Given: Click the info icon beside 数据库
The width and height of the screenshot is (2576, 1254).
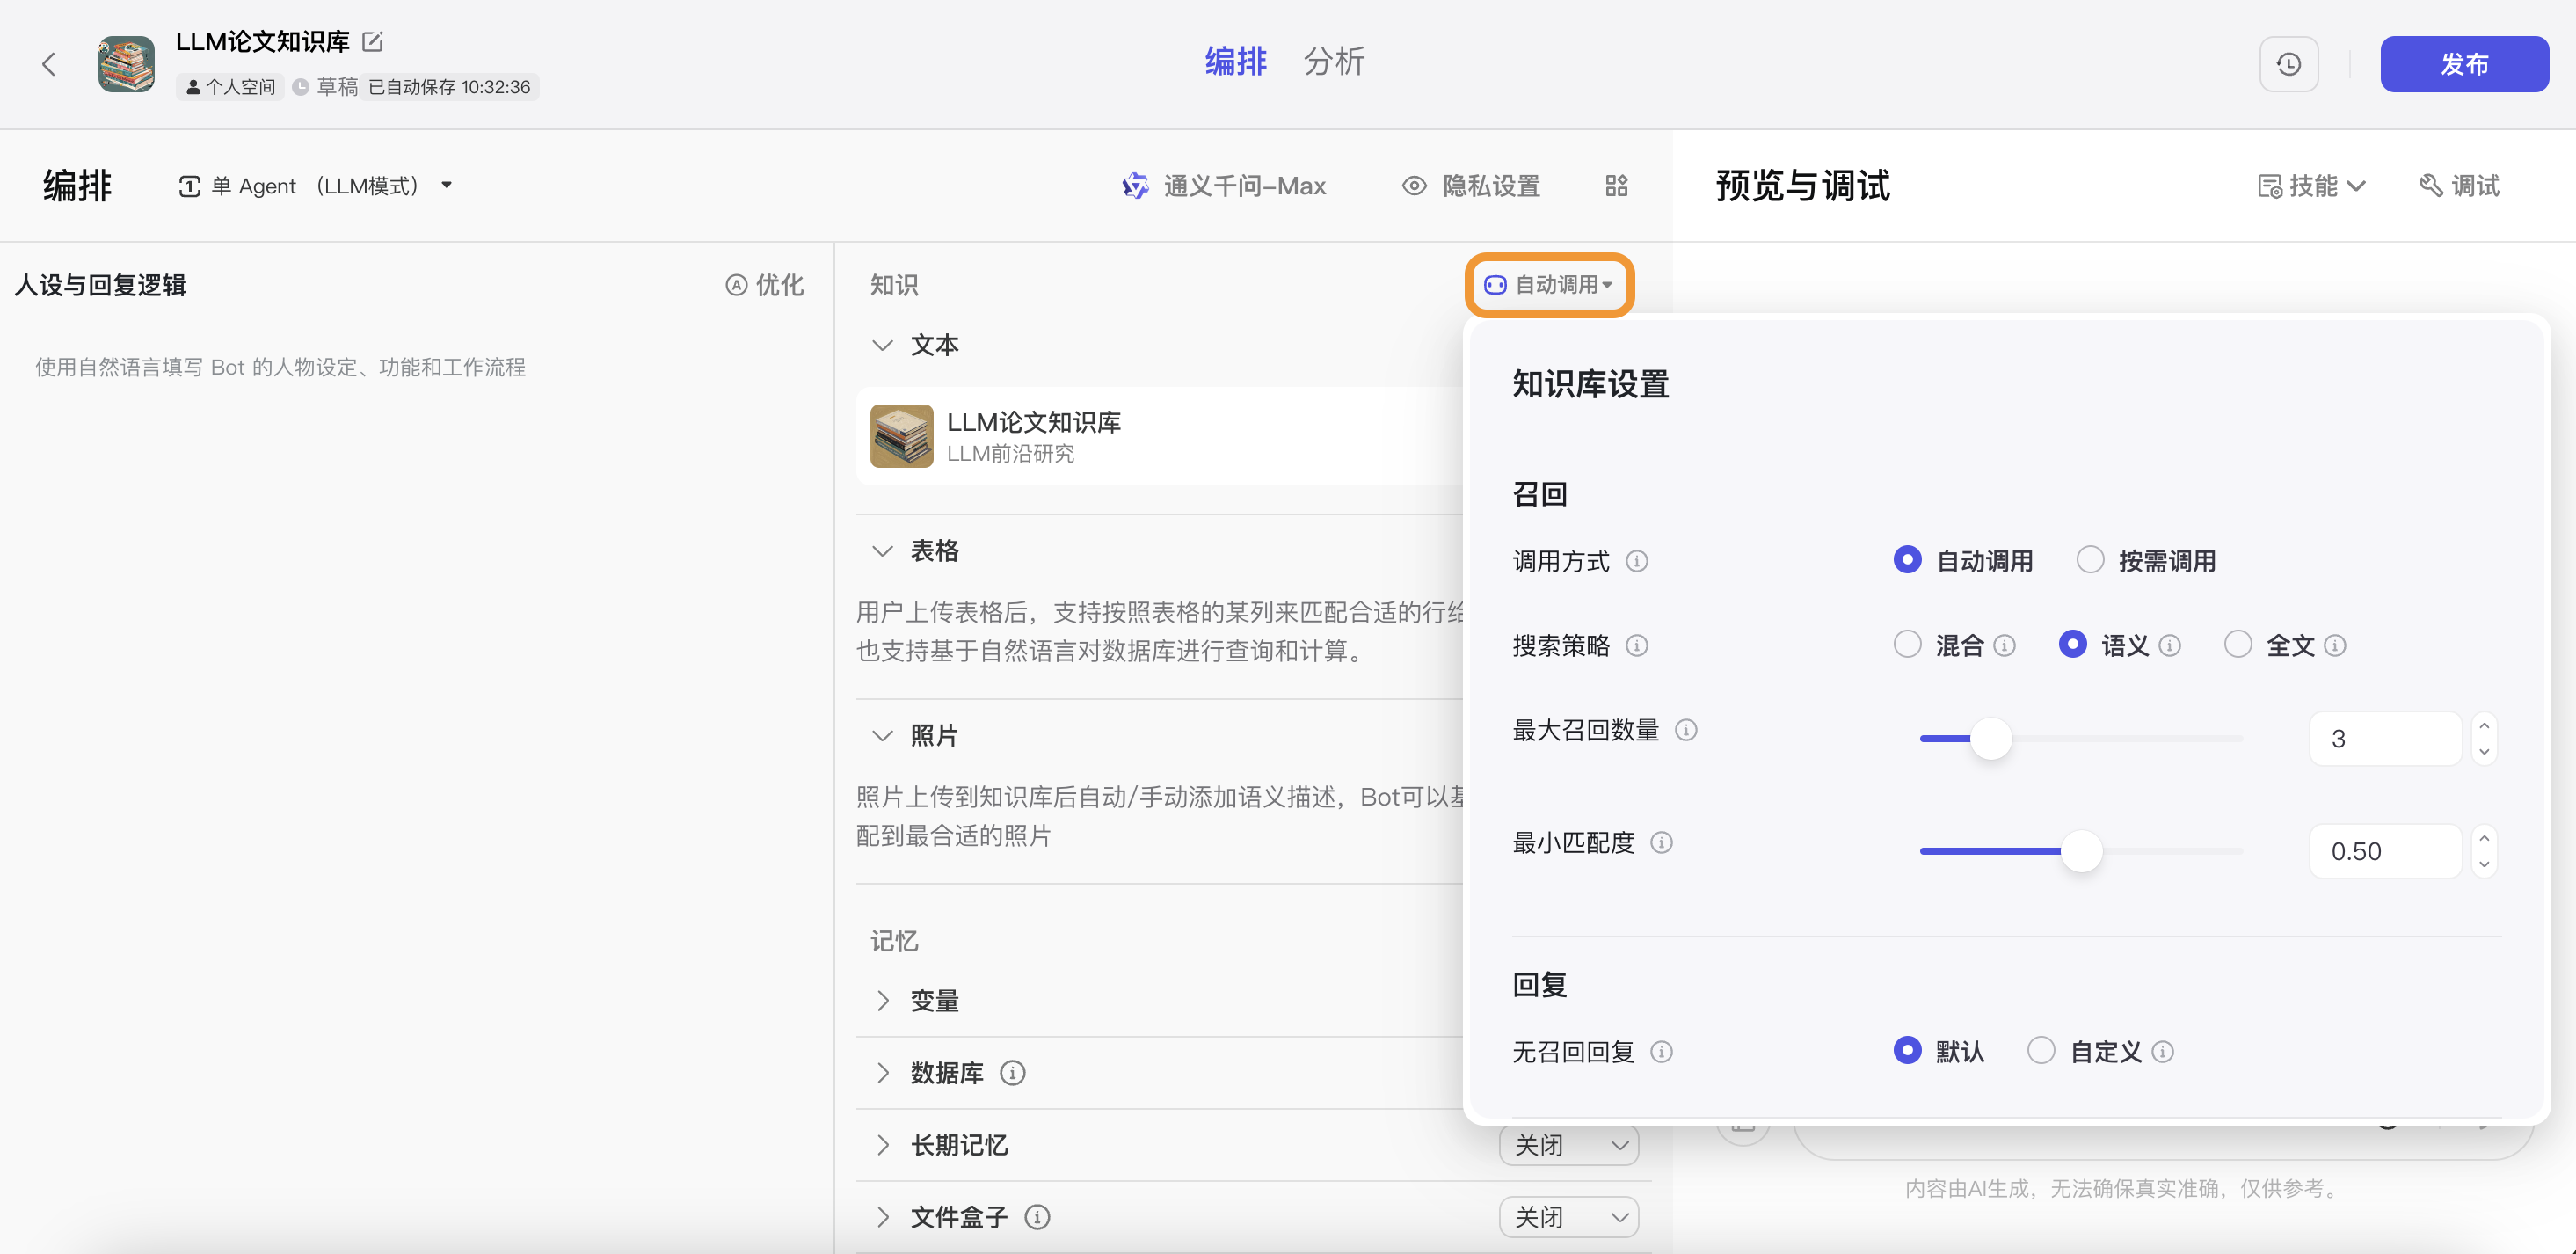Looking at the screenshot, I should (1014, 1072).
